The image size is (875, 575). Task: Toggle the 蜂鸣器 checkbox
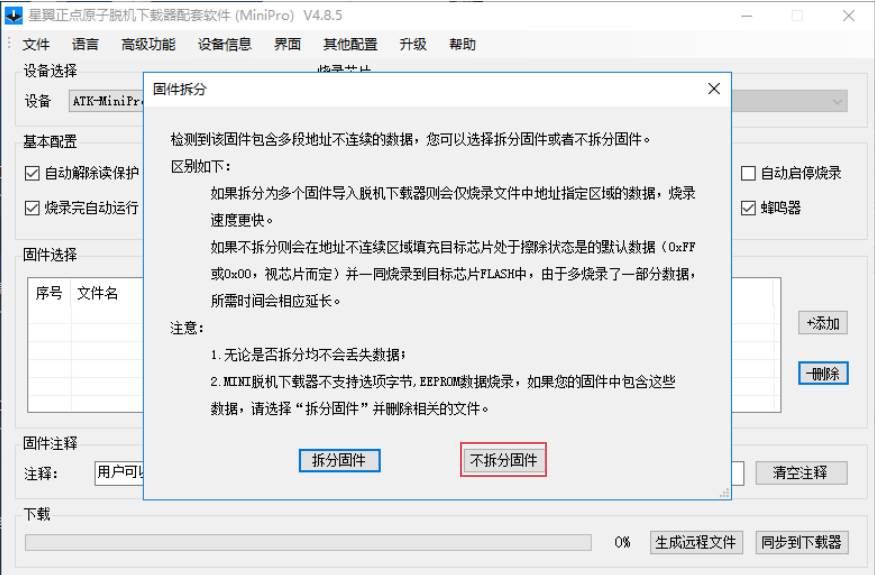click(748, 209)
